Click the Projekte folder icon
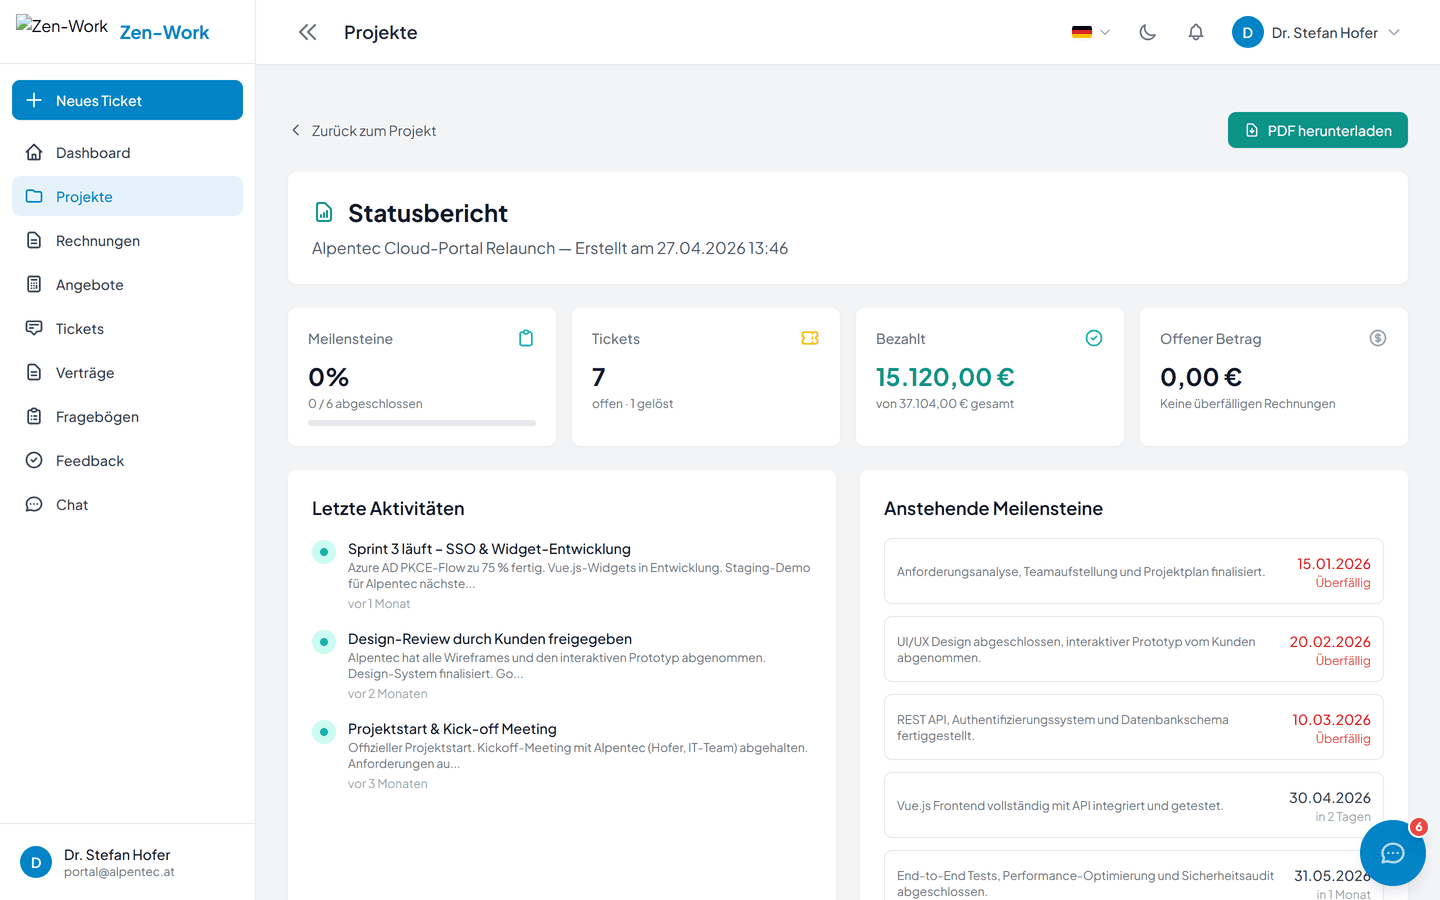 (x=34, y=196)
